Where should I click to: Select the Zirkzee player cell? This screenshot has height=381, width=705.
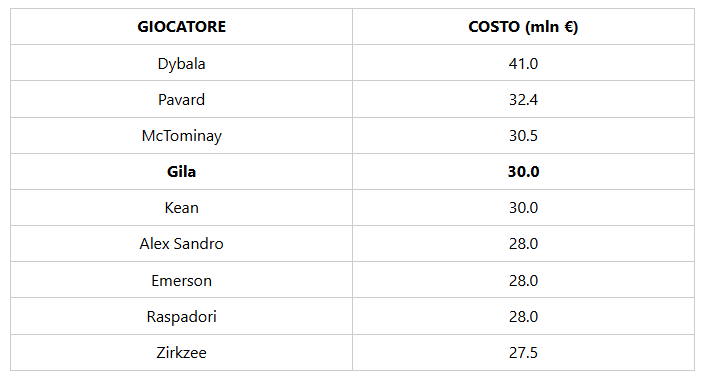click(x=181, y=352)
